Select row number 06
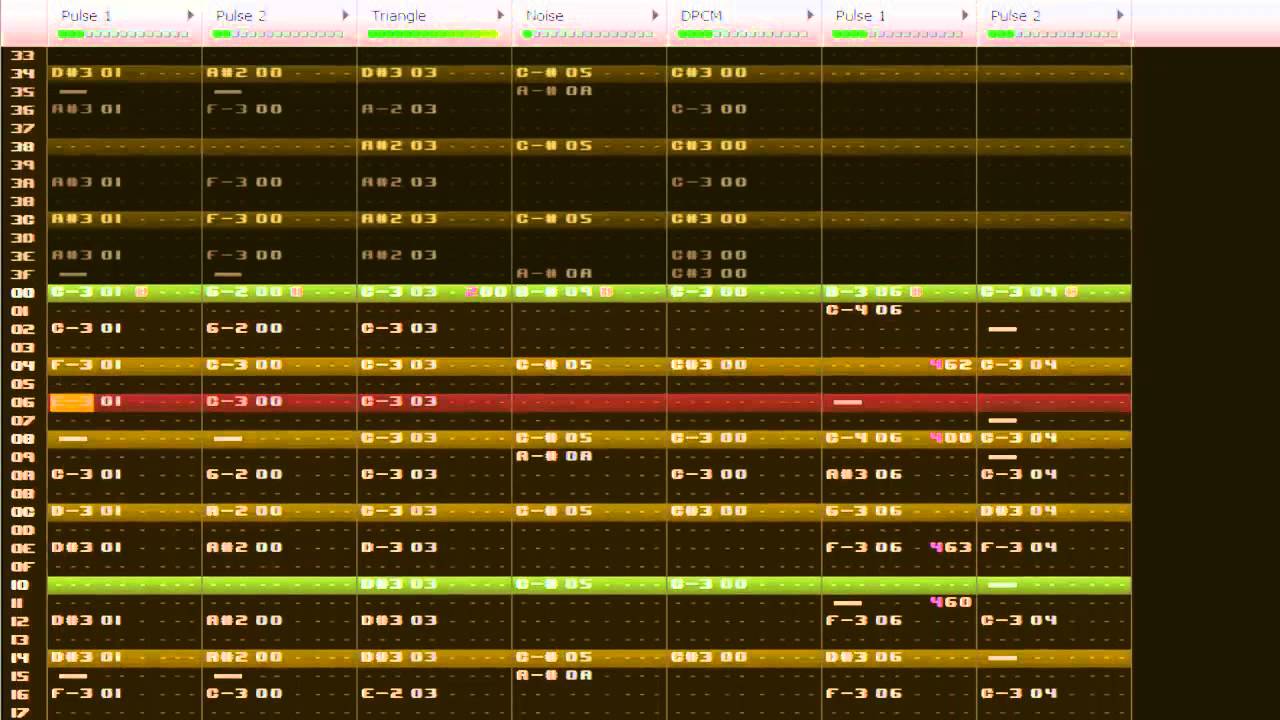 22,402
